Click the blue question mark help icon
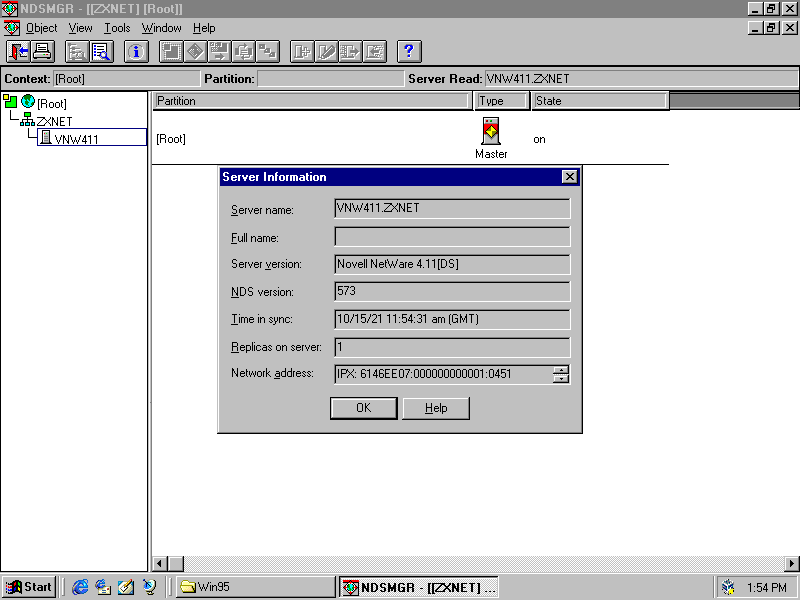 click(x=409, y=52)
